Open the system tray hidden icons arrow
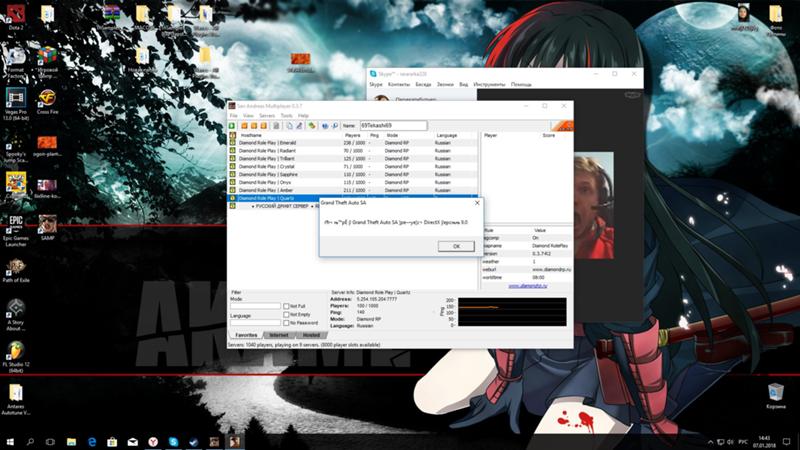The width and height of the screenshot is (800, 450). (x=710, y=442)
